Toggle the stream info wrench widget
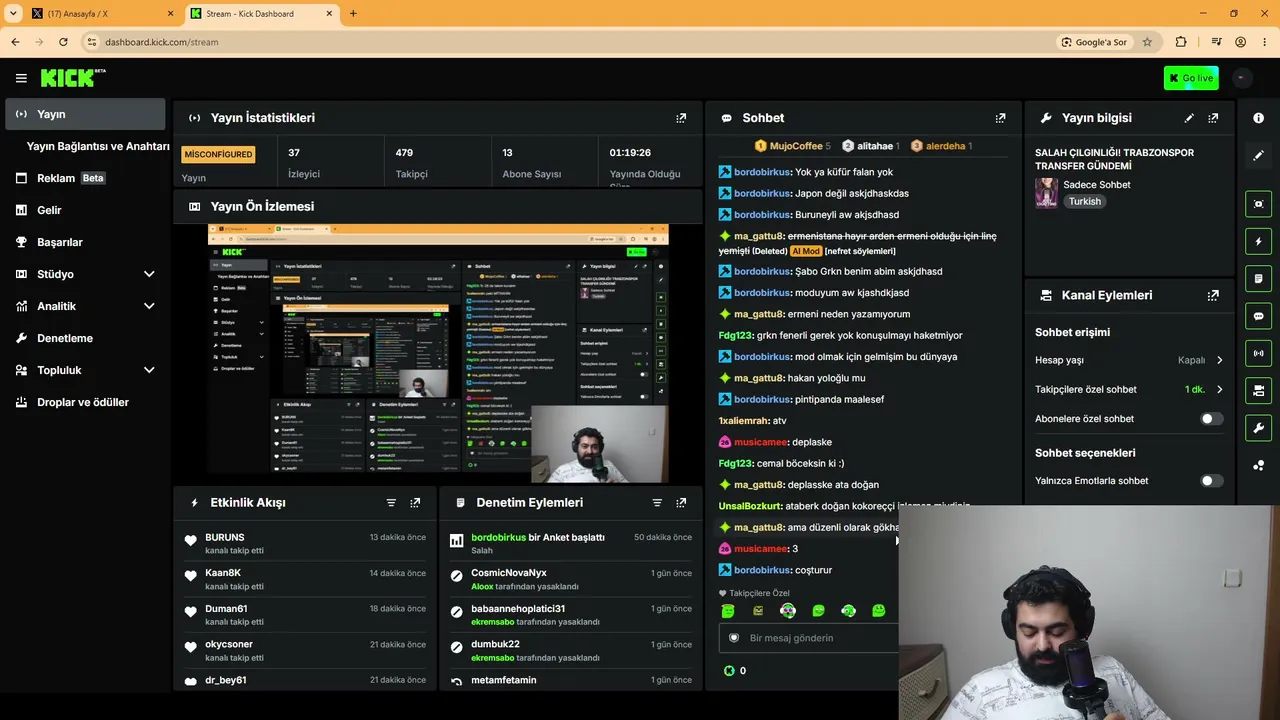 [x=1258, y=428]
